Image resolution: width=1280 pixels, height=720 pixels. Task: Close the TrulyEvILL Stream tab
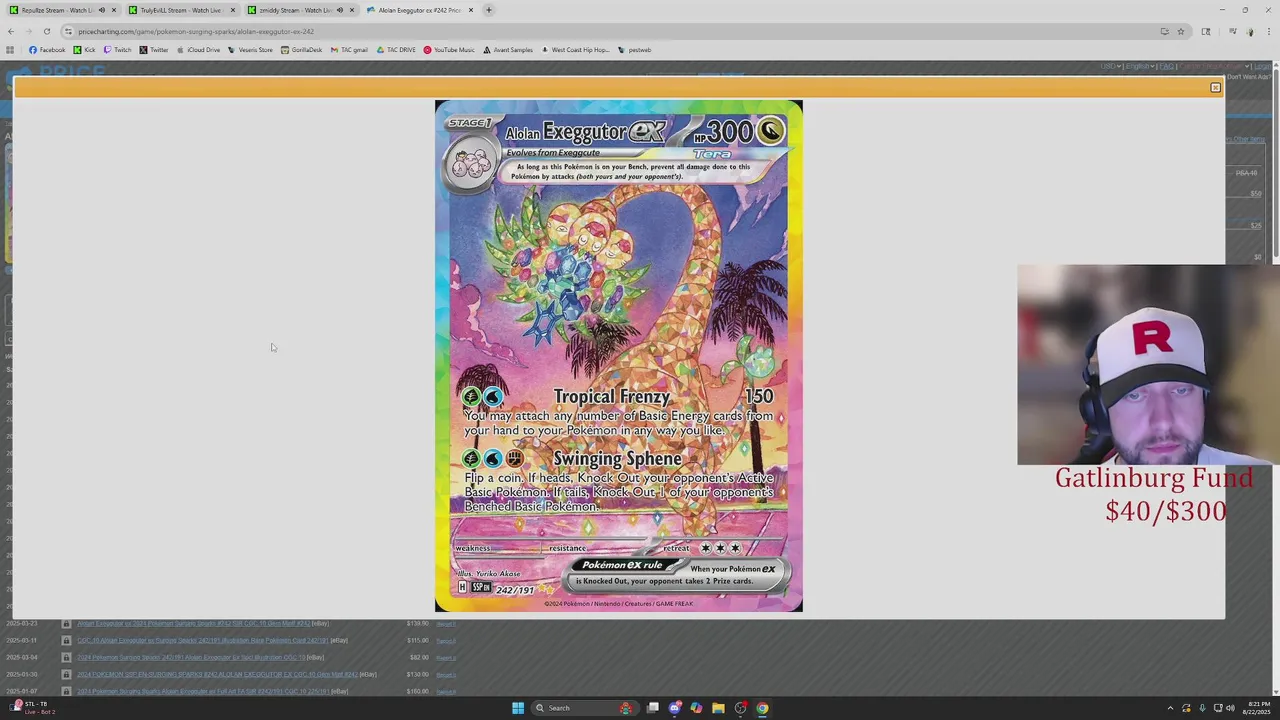tap(233, 10)
